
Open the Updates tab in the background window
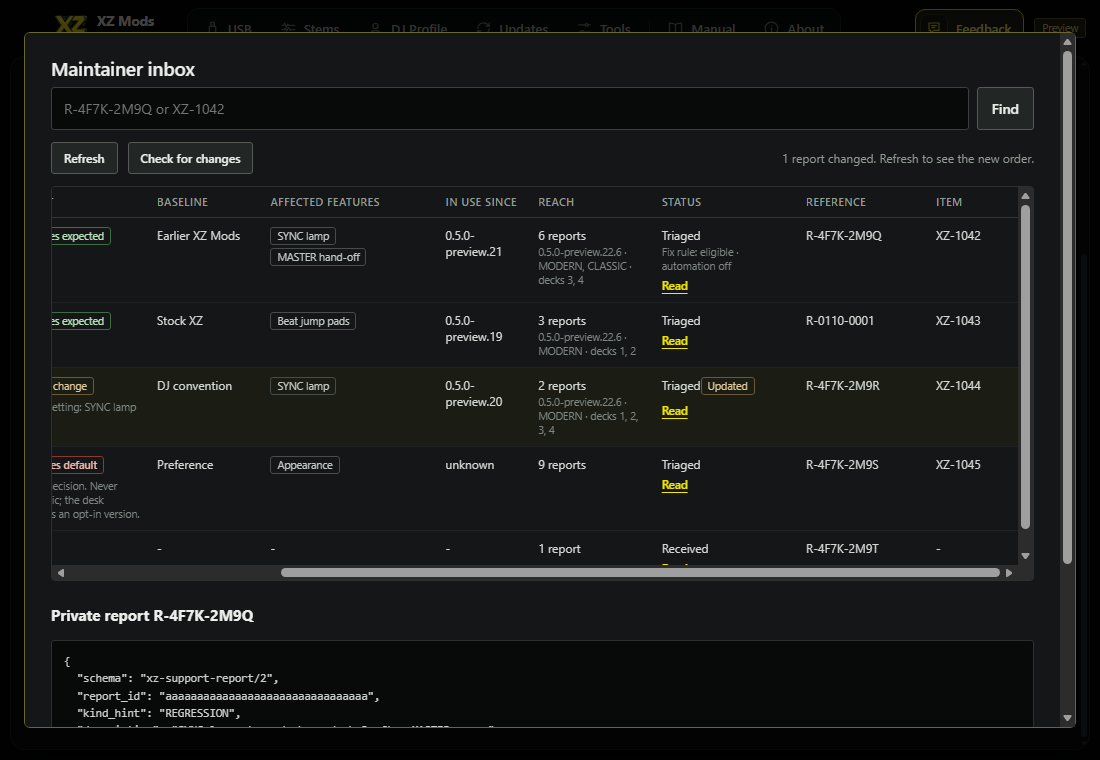513,29
